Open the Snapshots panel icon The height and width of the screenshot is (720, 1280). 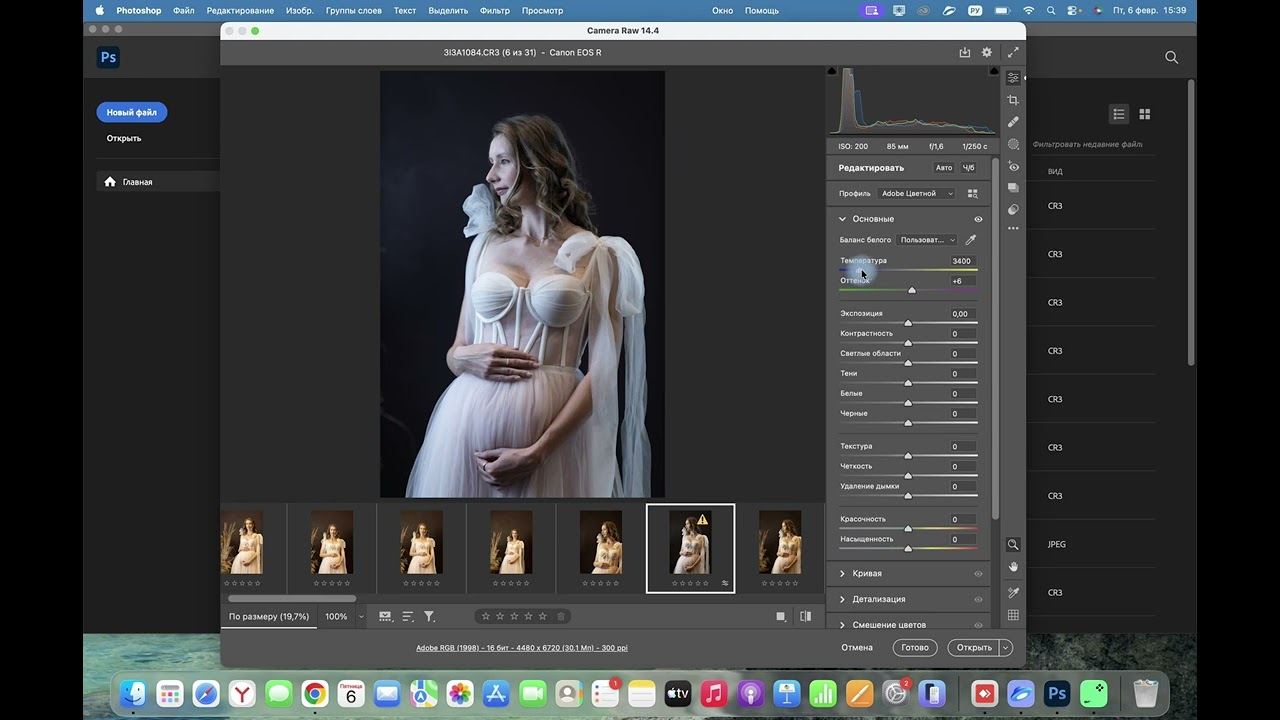coord(1013,188)
